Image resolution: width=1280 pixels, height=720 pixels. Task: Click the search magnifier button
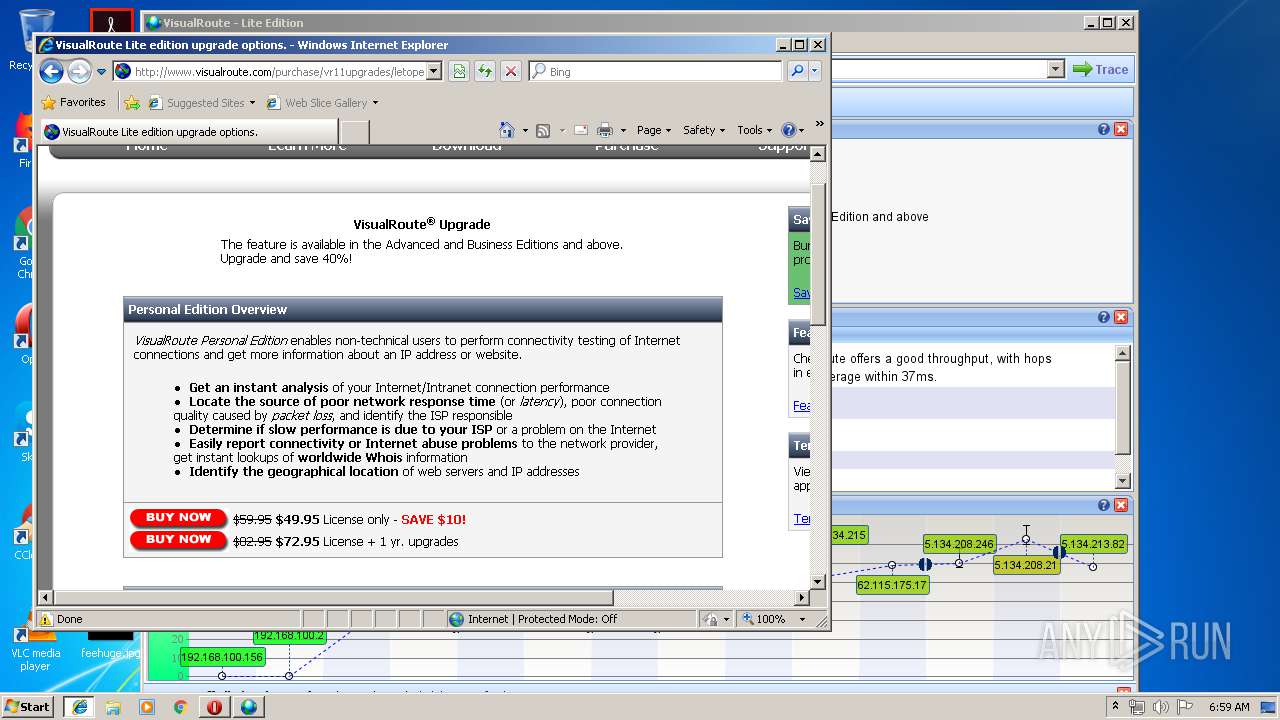click(797, 71)
